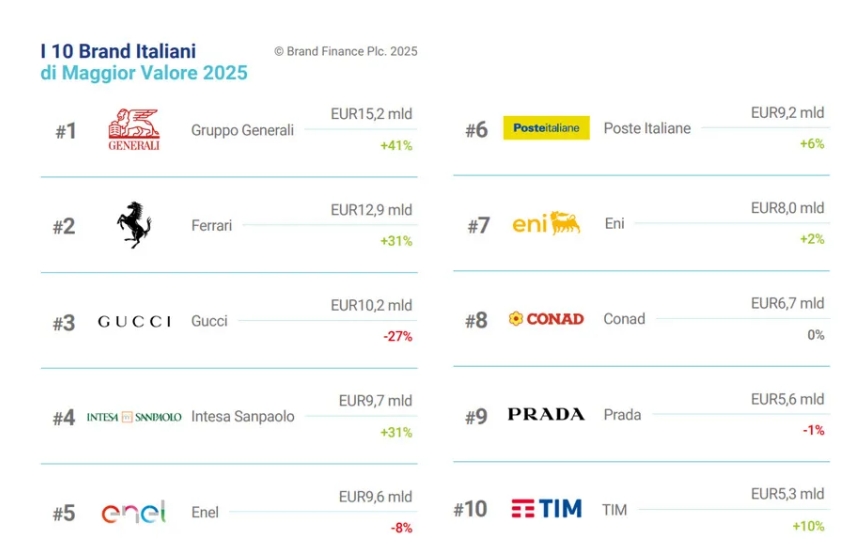Click the TIM logo

[x=546, y=509]
